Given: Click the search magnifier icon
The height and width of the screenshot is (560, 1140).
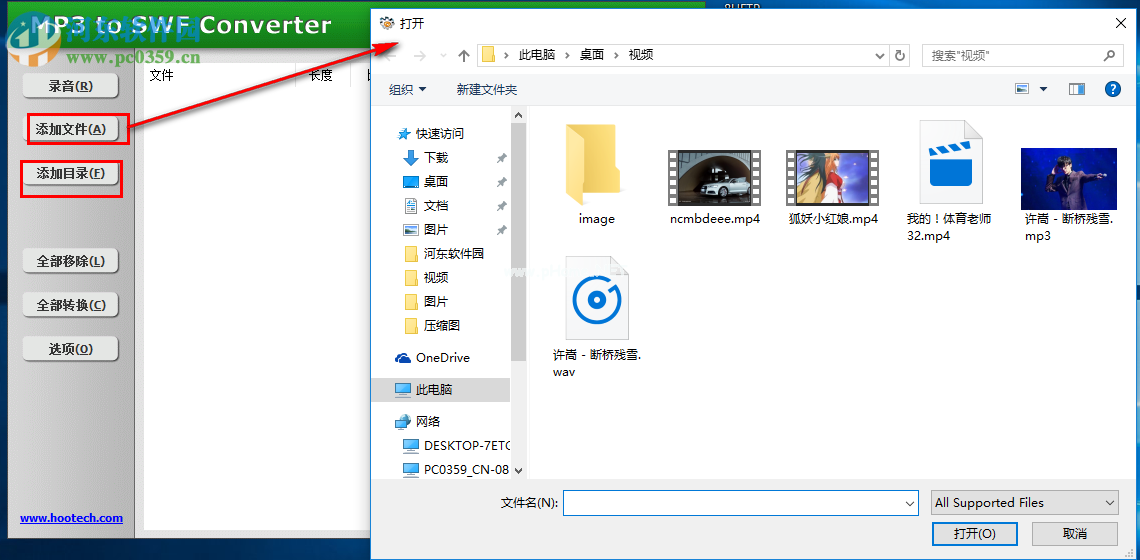Looking at the screenshot, I should click(x=1109, y=55).
